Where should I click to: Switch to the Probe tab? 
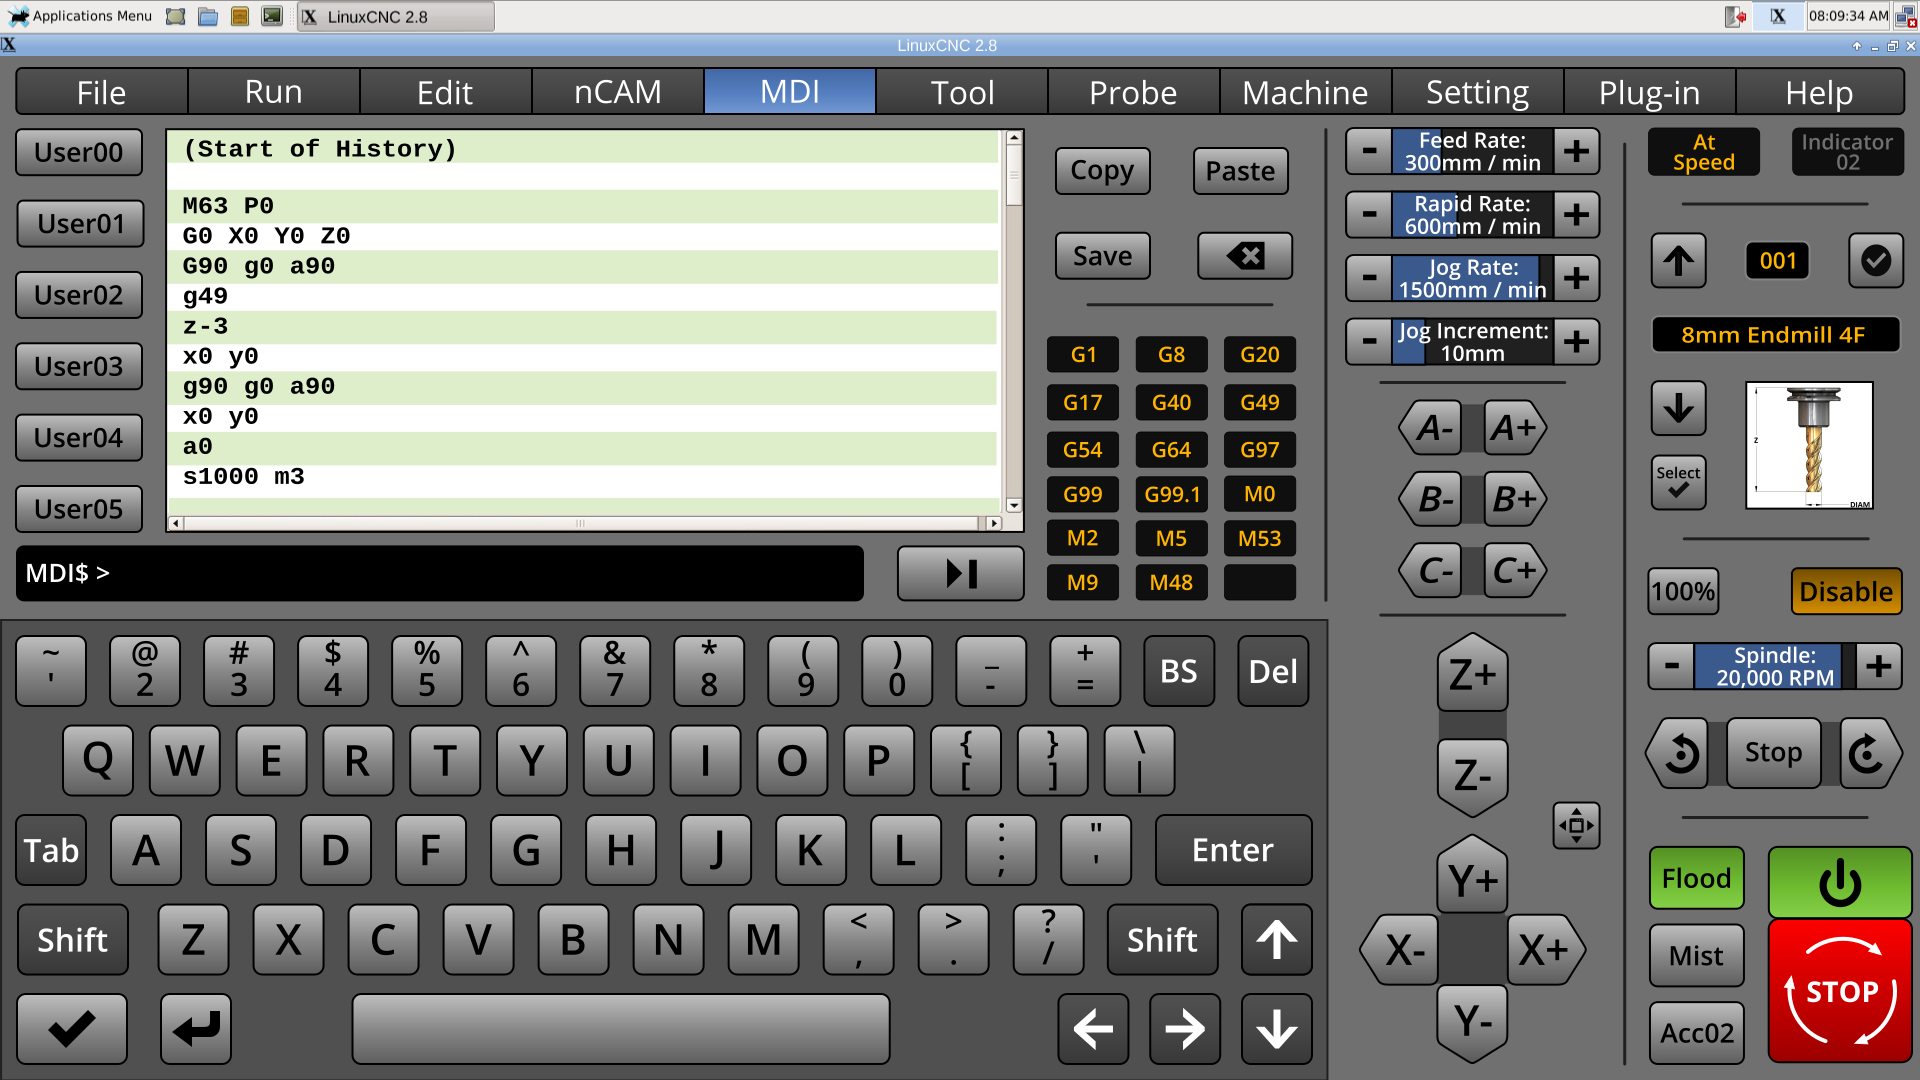[1131, 91]
